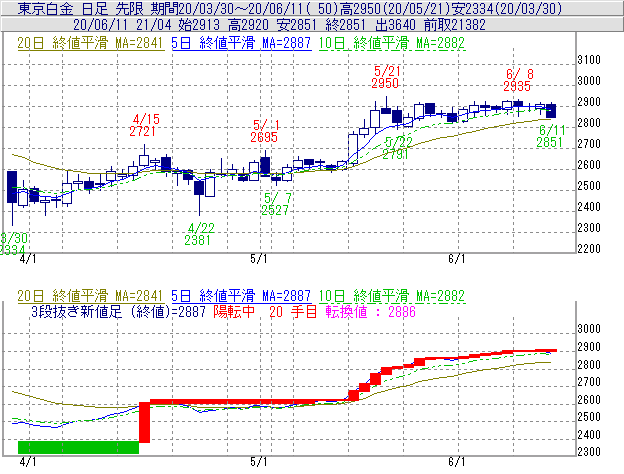Viewport: 624px width, 474px height.
Task: Click 10日 終値平滑 MA=2882 legend in 新値足 chart
Action: coord(392,296)
